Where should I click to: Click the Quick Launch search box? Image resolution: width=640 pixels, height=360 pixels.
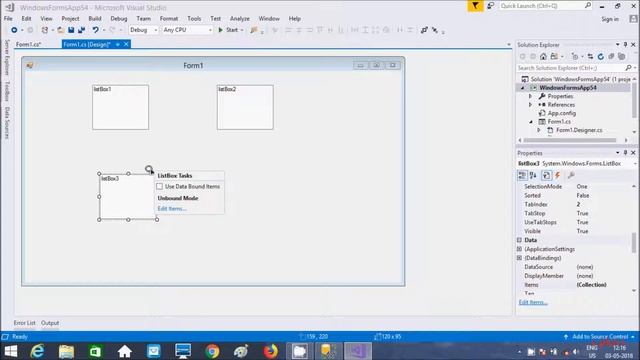coord(545,6)
